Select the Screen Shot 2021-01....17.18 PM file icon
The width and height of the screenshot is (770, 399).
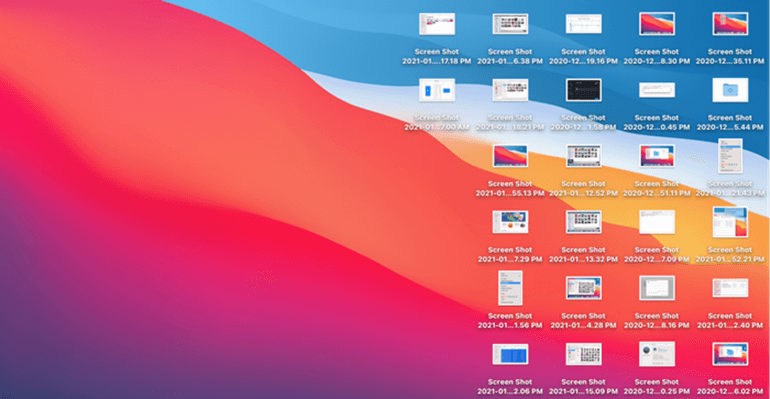pos(437,24)
